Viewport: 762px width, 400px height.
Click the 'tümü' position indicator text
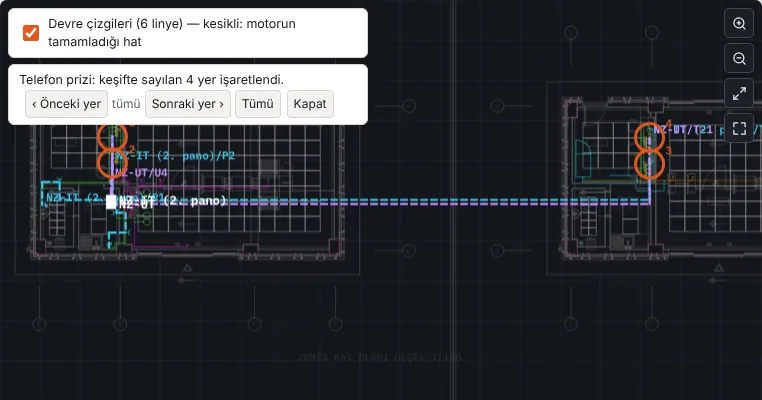tap(126, 104)
